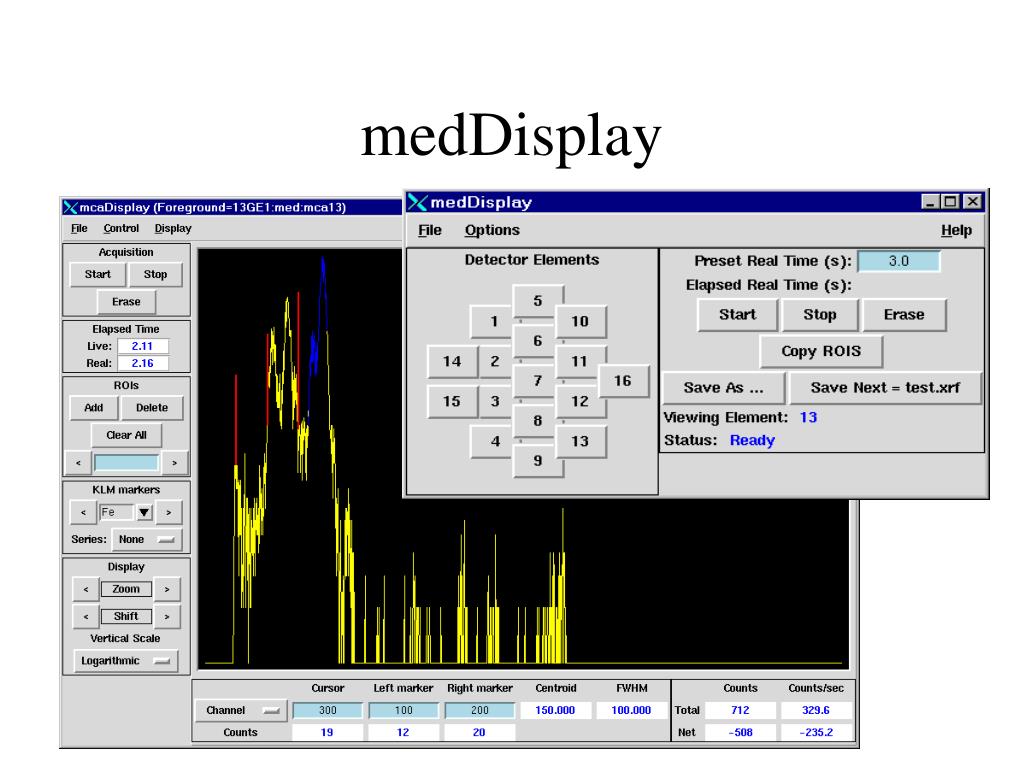Select detector element 16
1024x768 pixels.
click(x=623, y=381)
